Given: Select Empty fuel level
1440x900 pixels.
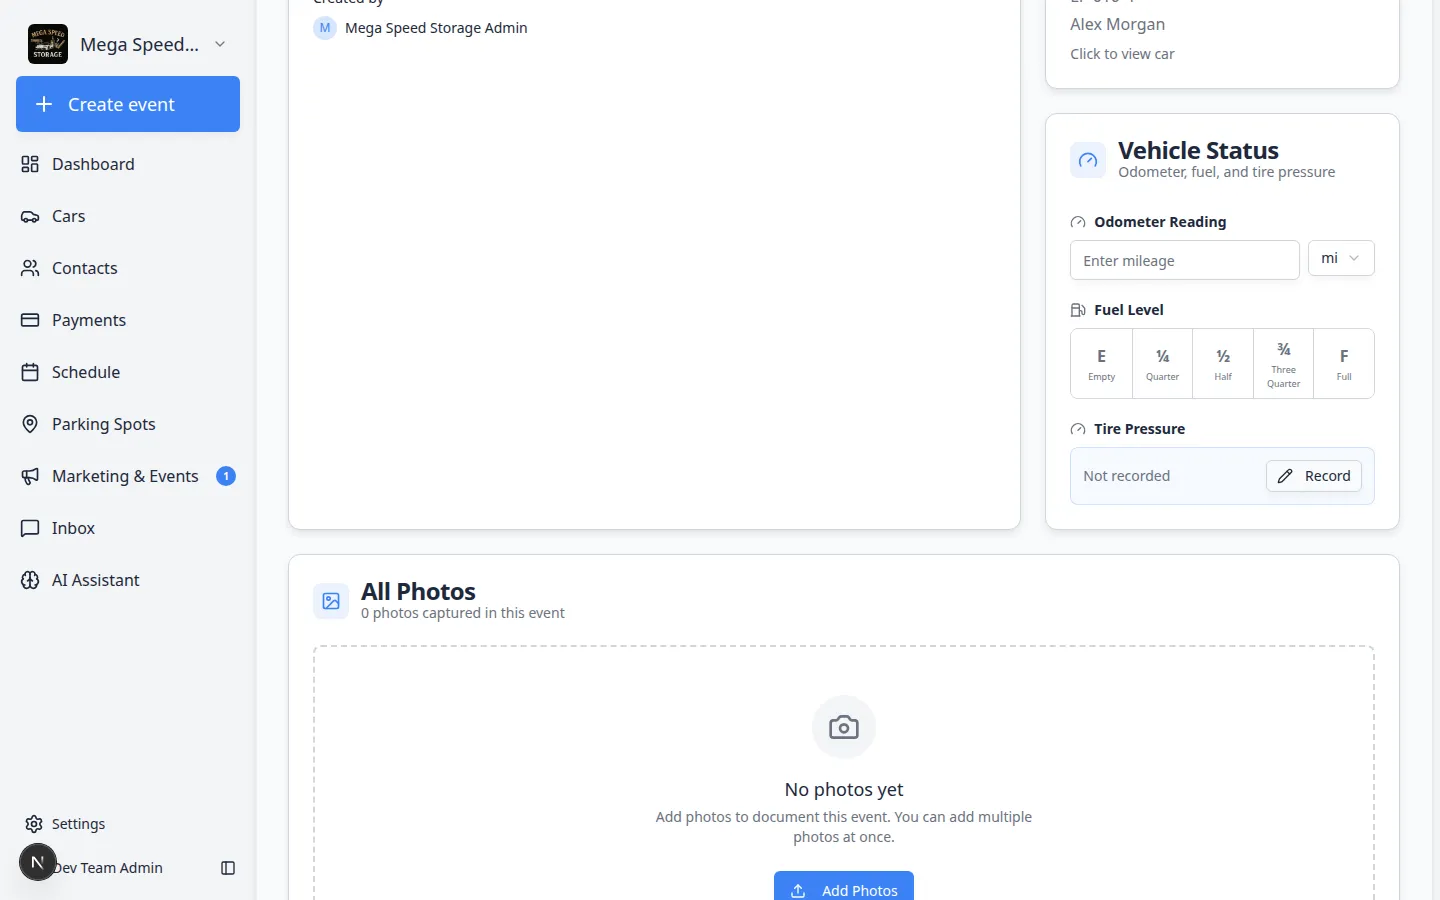Looking at the screenshot, I should (1101, 364).
